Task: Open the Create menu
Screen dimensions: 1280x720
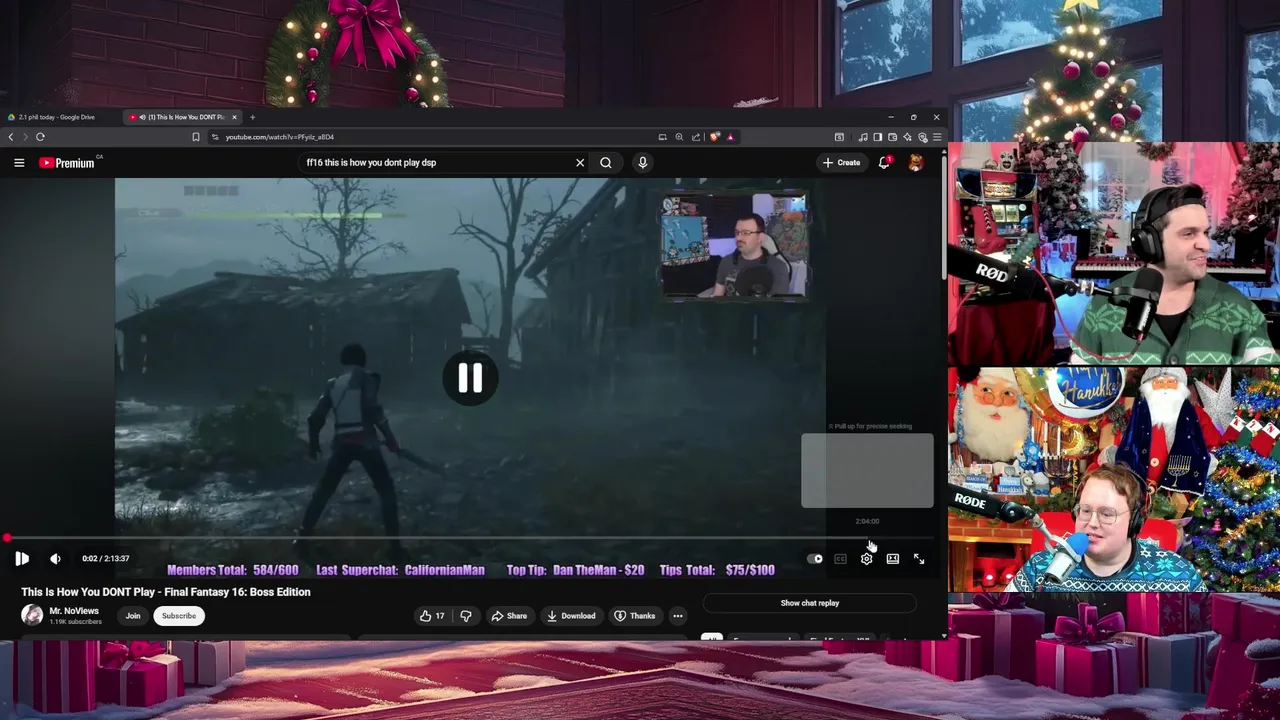Action: [841, 162]
